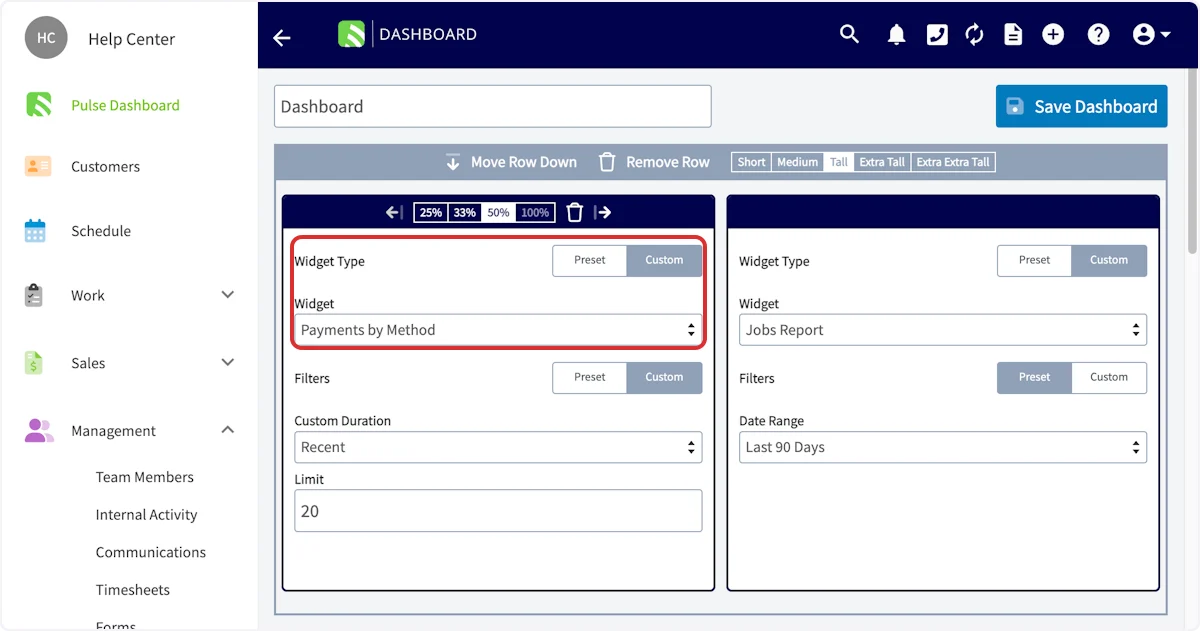
Task: Click the refresh sync icon
Action: pyautogui.click(x=975, y=35)
